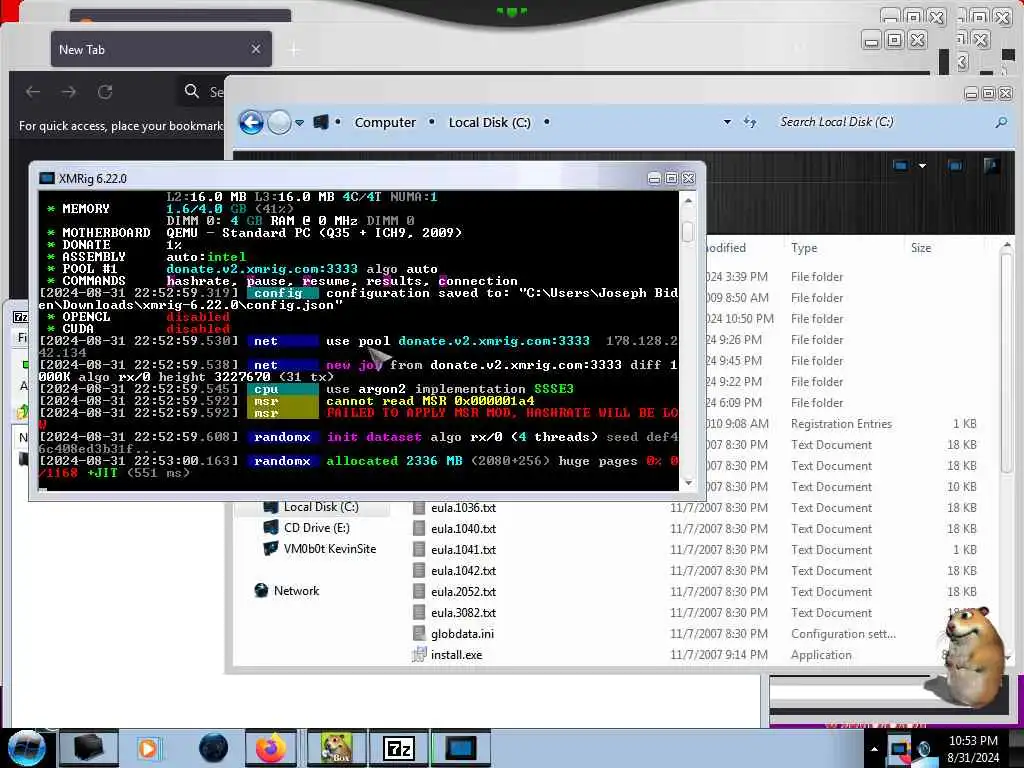
Task: Click the Firefox Back arrow
Action: click(33, 92)
